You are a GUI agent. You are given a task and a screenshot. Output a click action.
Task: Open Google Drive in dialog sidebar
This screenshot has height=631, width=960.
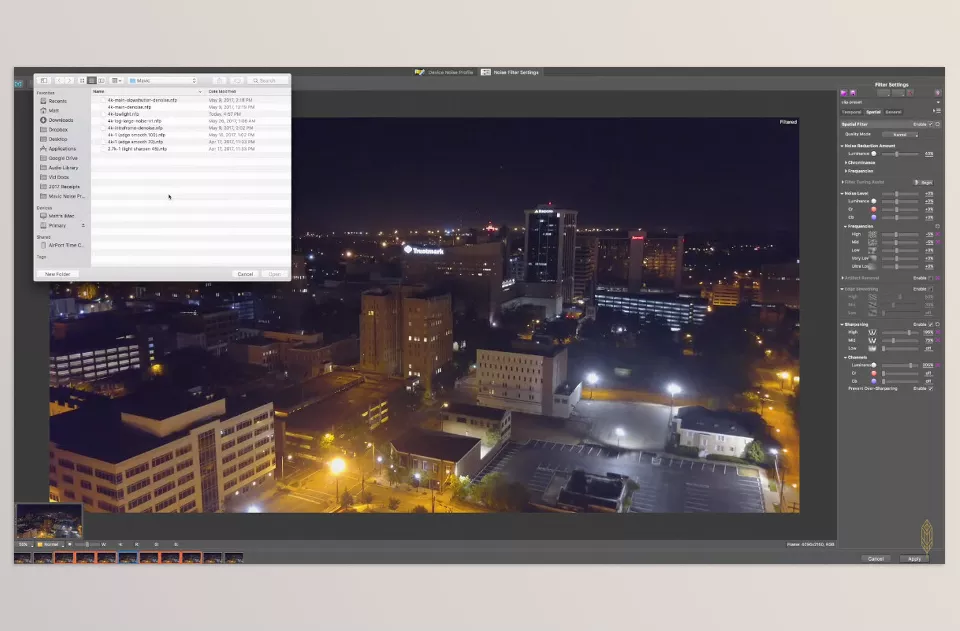[x=63, y=158]
